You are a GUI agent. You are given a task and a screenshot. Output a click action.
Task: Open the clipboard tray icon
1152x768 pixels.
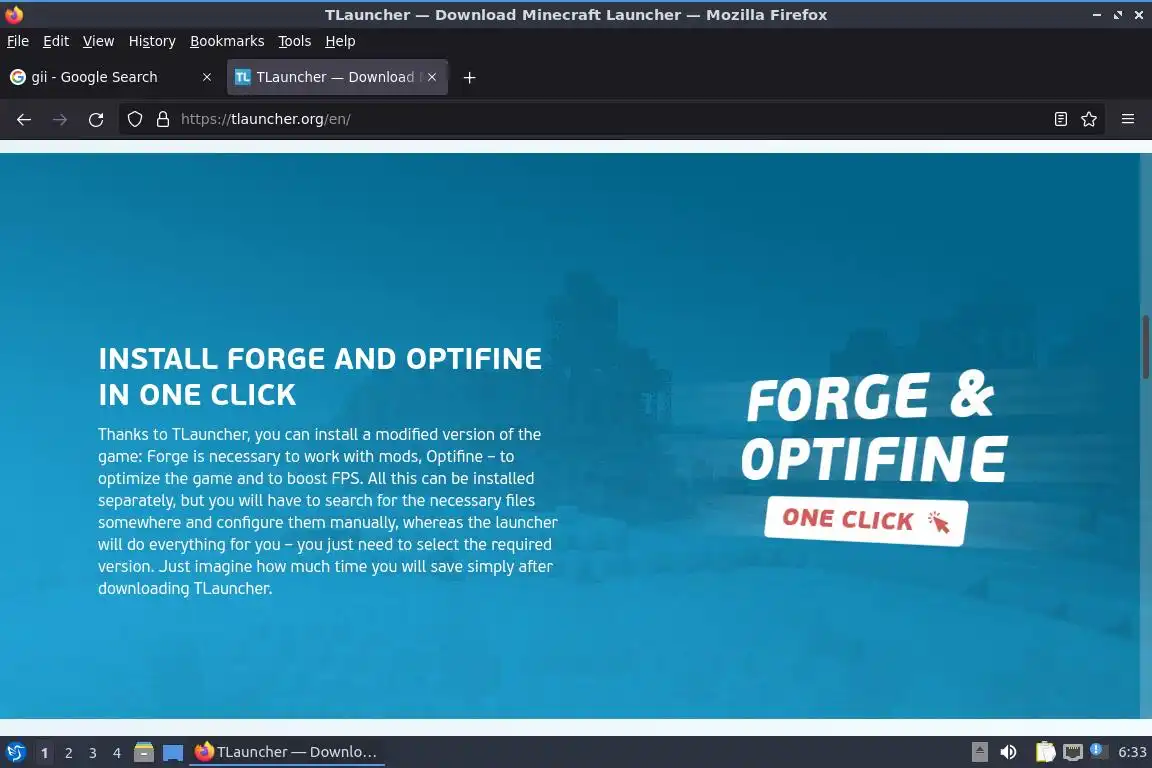point(1045,752)
